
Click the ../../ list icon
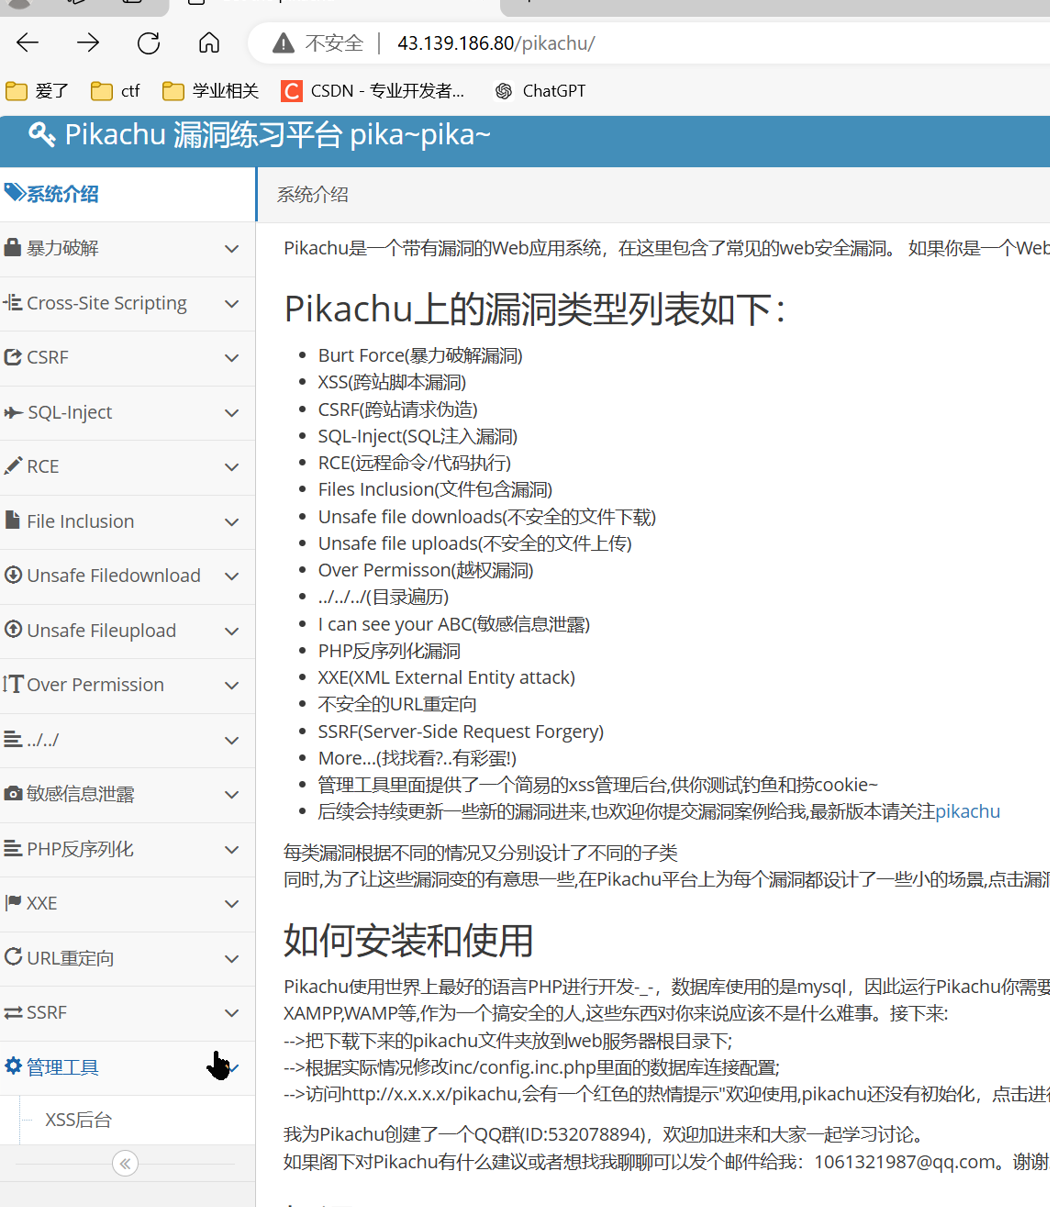13,739
